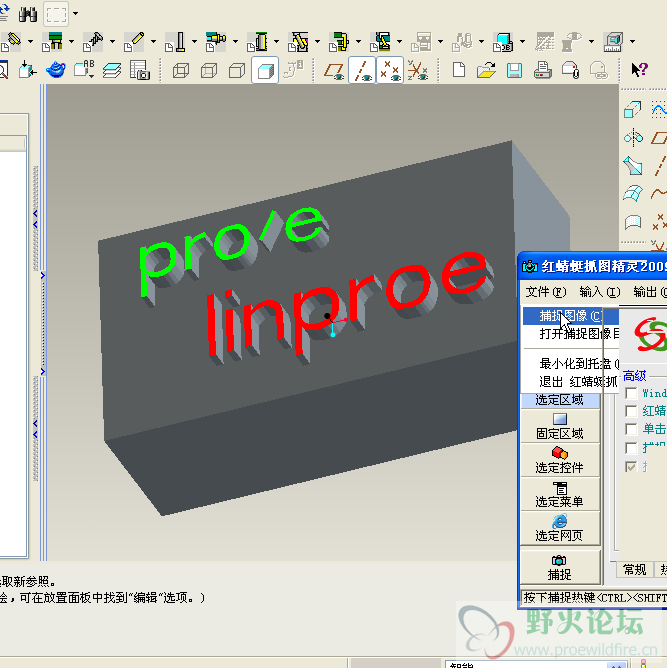
Task: Click the boundary blend surface icon right toolbar
Action: [x=633, y=194]
